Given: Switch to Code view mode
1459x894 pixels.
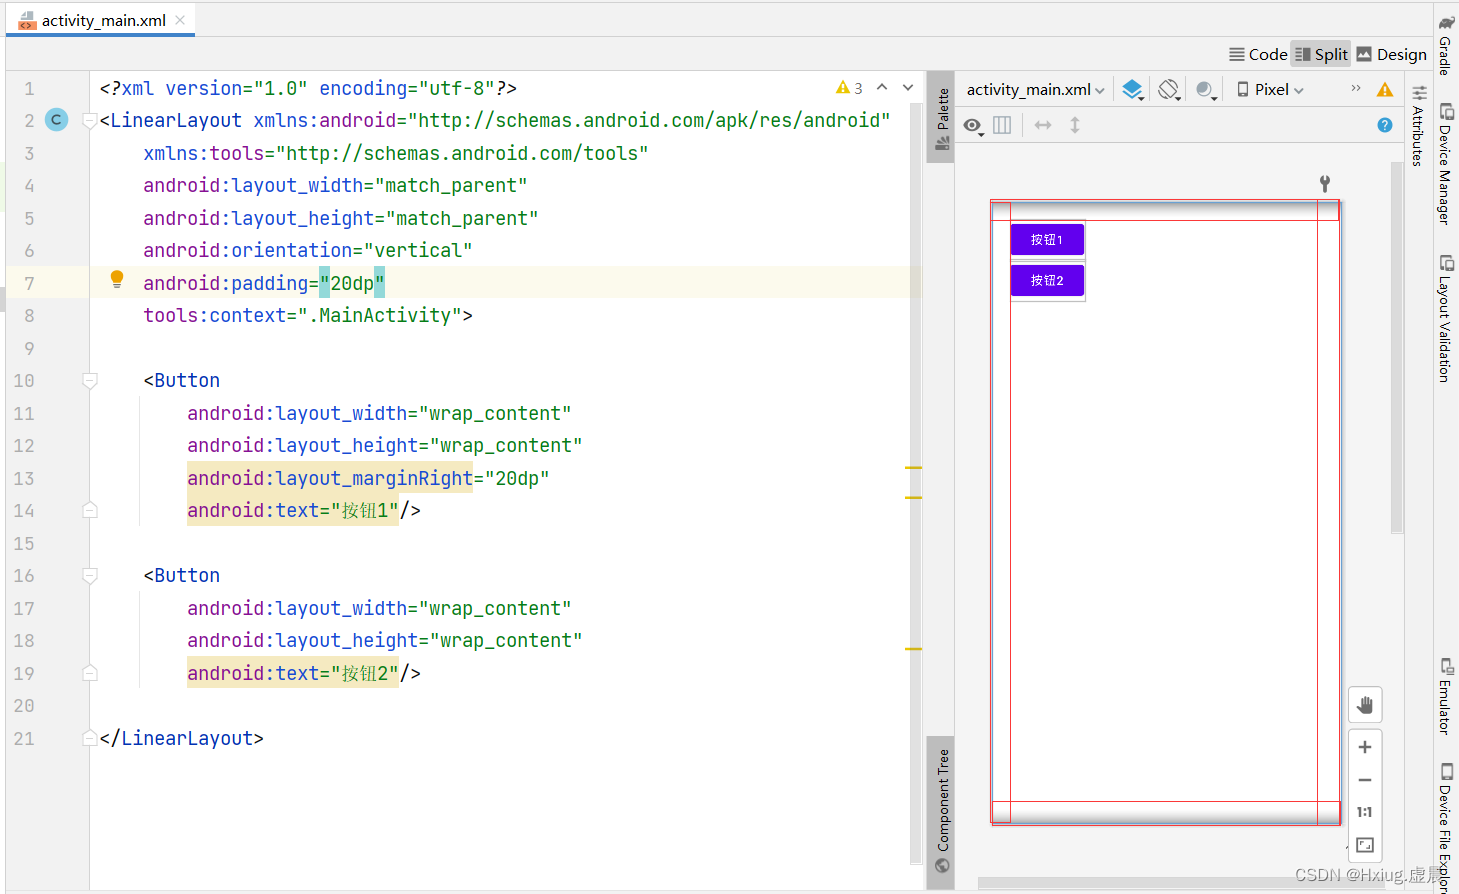Looking at the screenshot, I should click(1258, 54).
